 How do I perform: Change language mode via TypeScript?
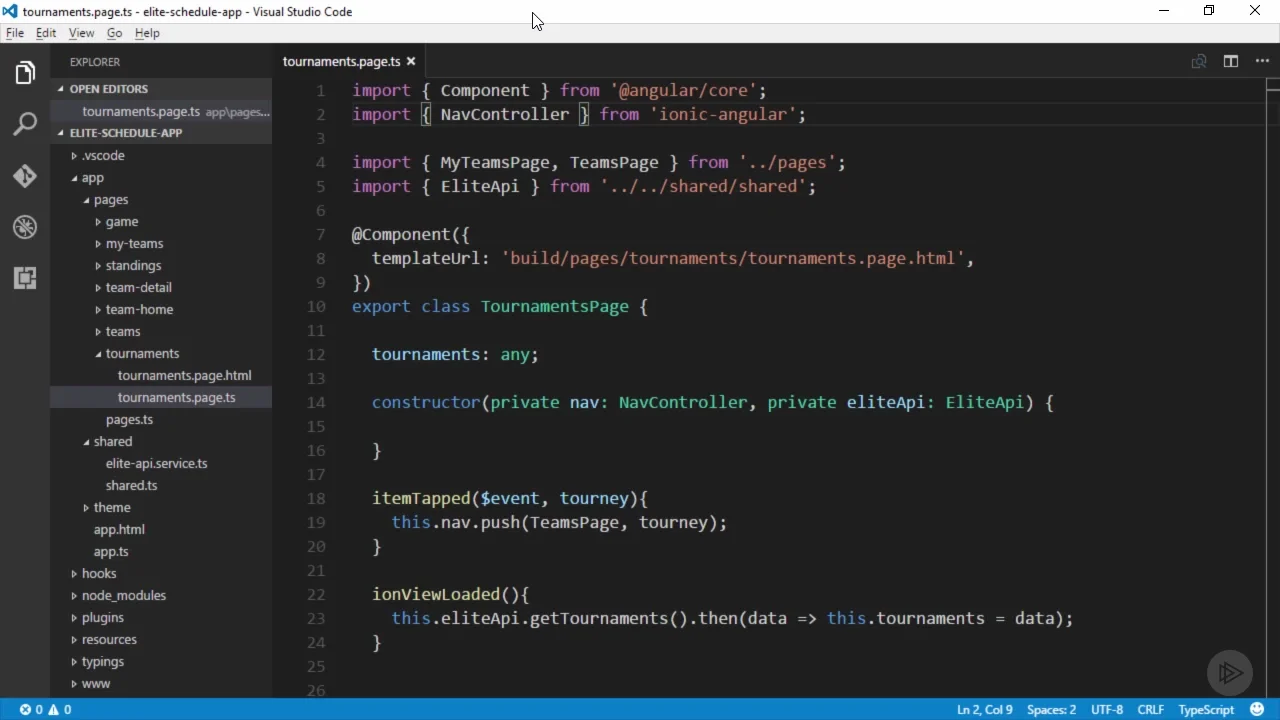[x=1206, y=709]
